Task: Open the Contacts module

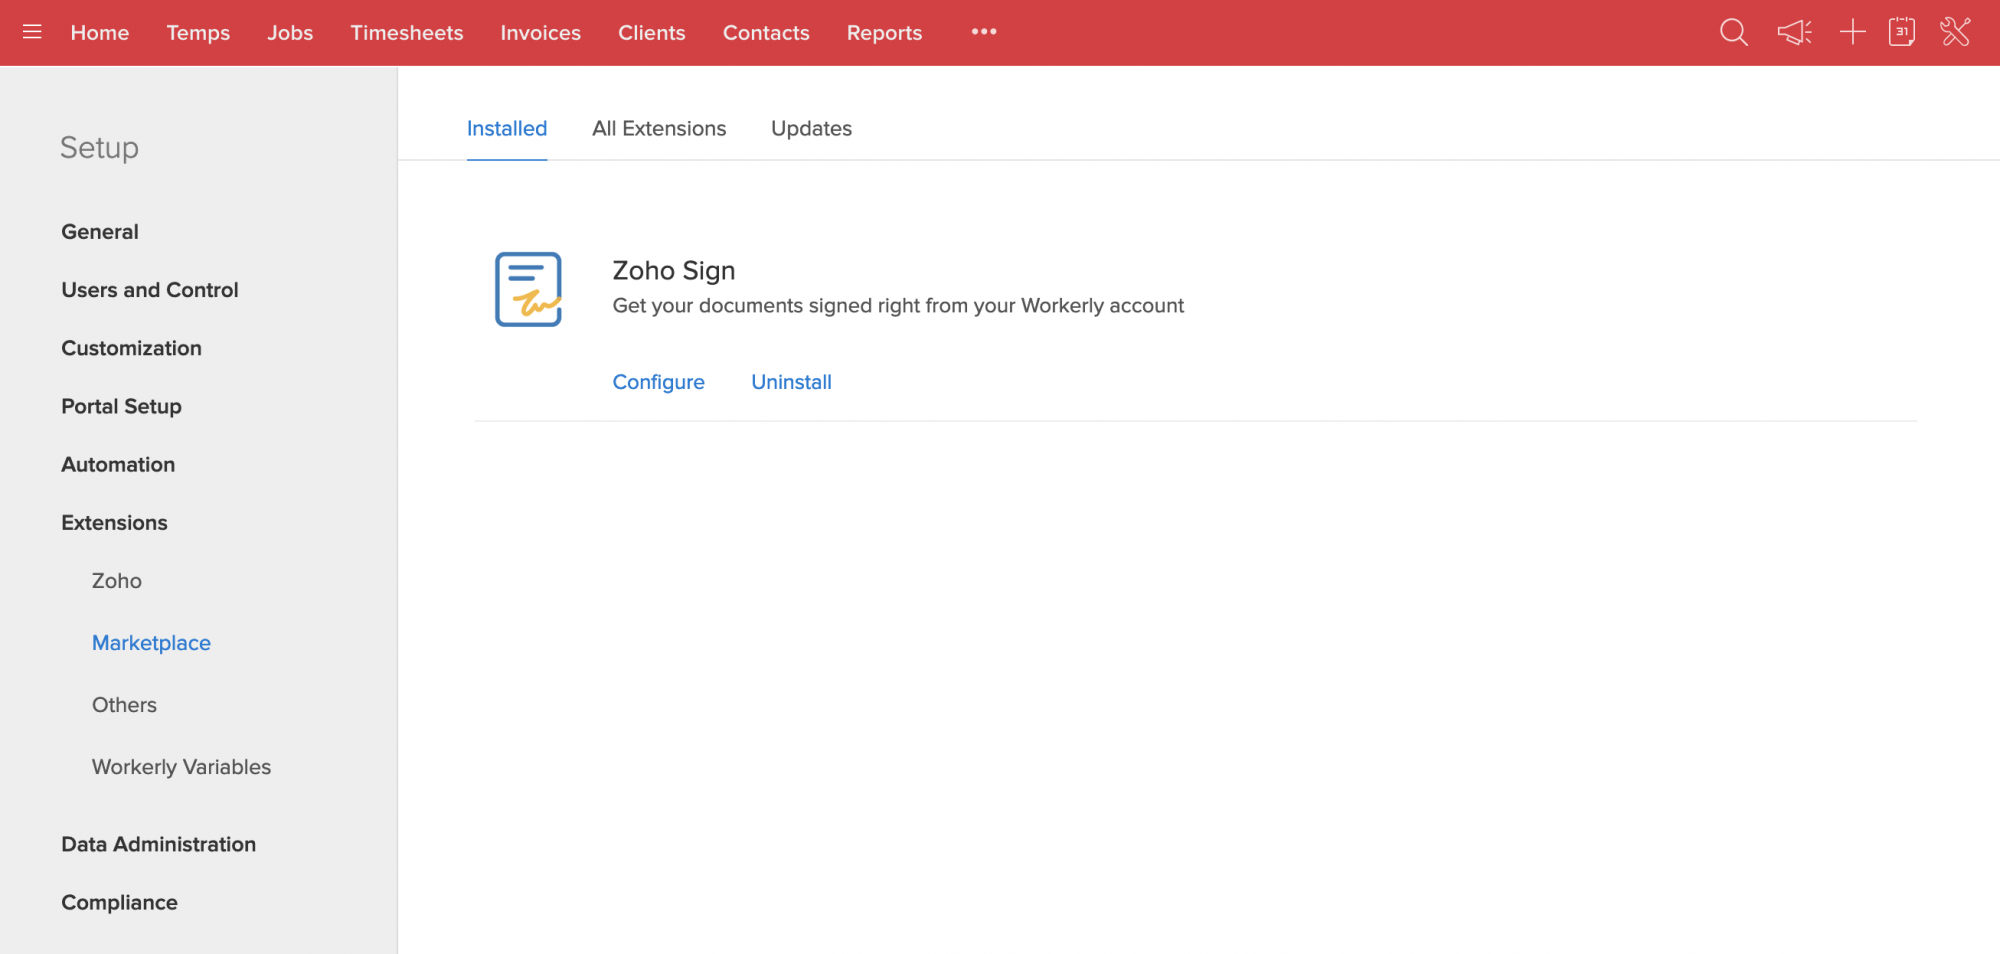Action: [x=766, y=33]
